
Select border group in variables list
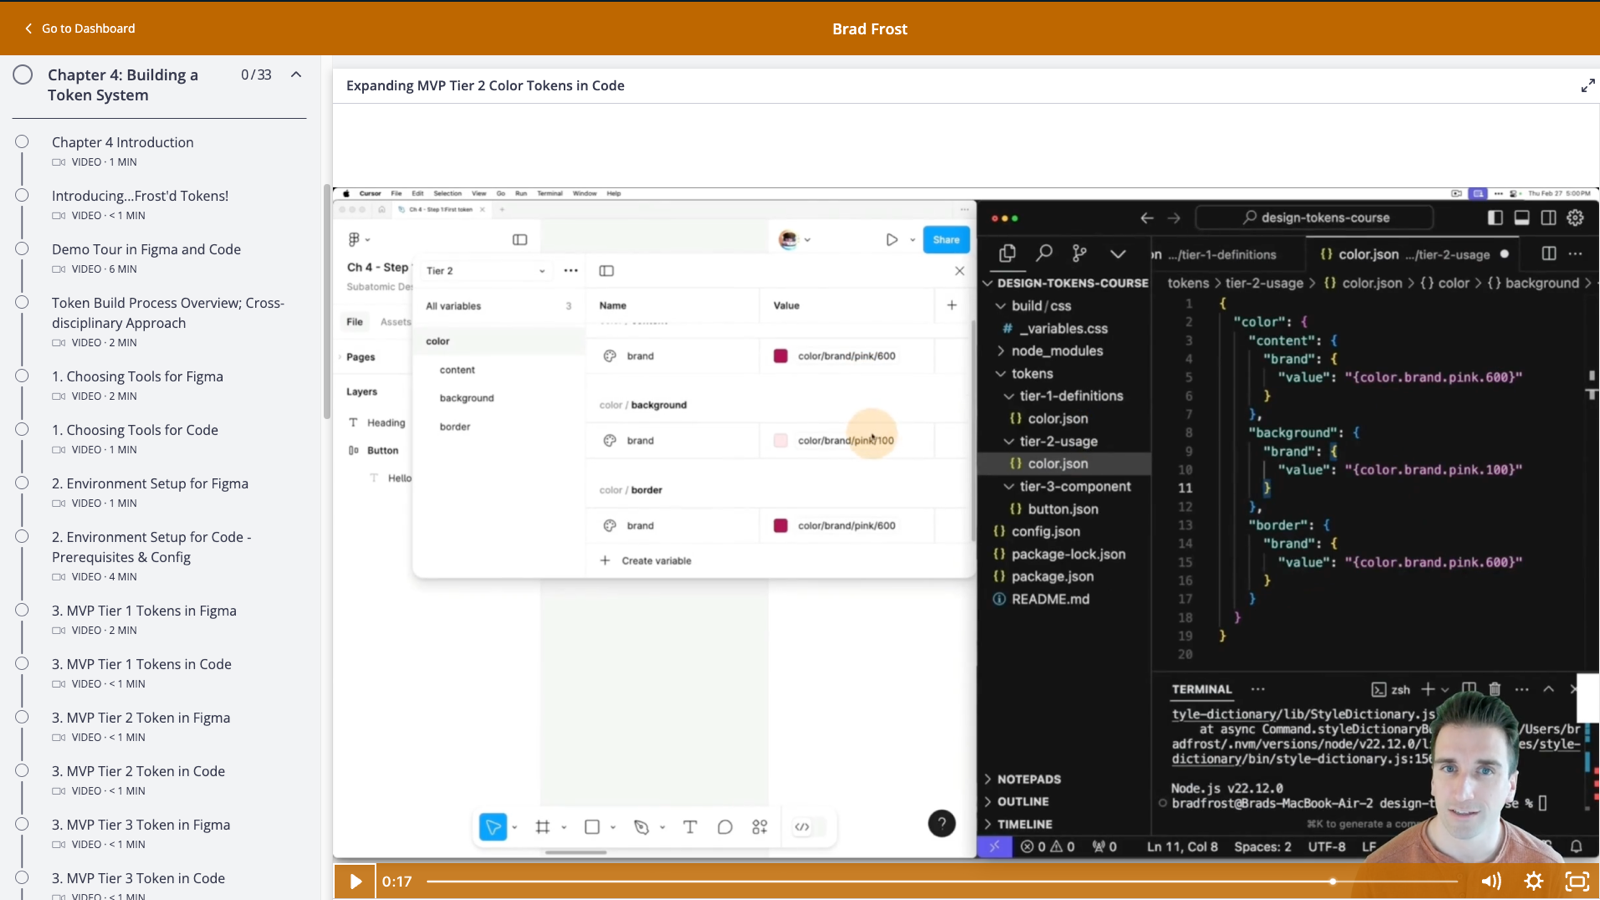455,426
